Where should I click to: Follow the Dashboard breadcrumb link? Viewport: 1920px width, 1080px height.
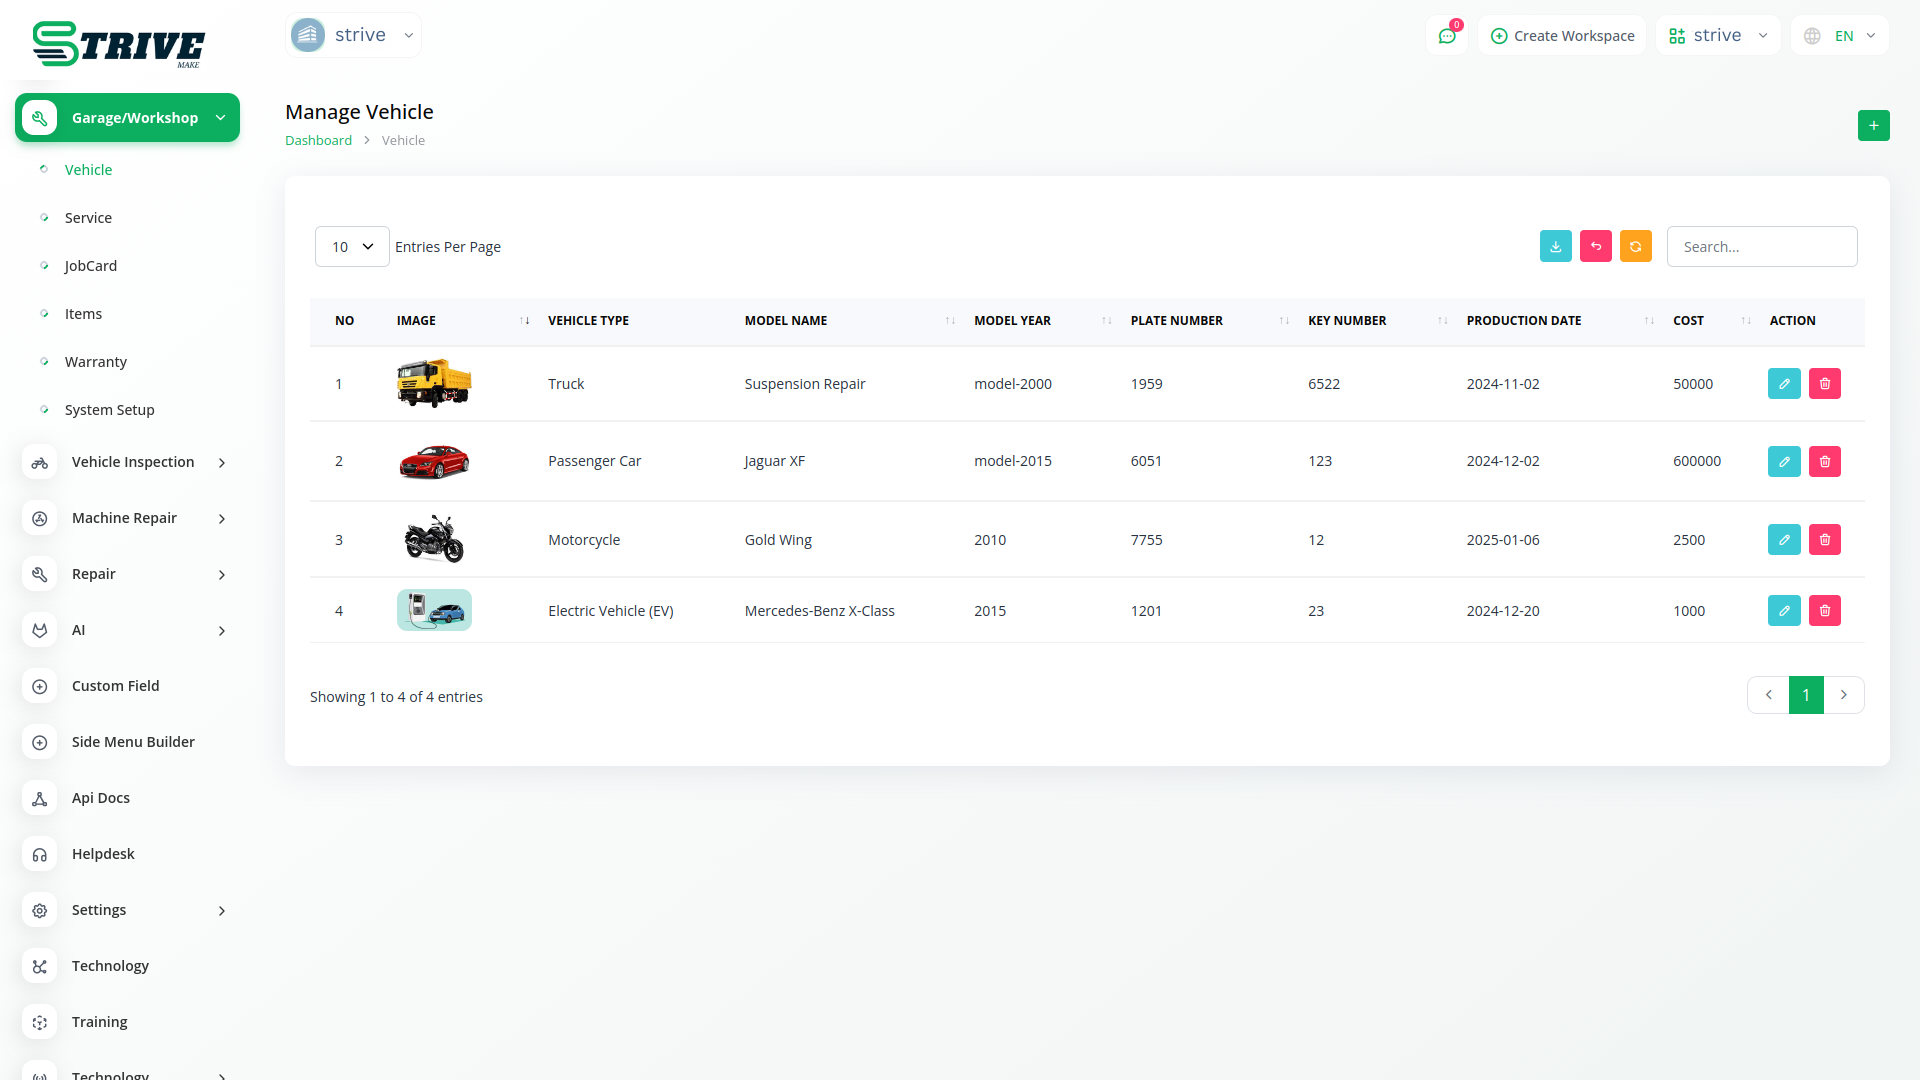(318, 141)
